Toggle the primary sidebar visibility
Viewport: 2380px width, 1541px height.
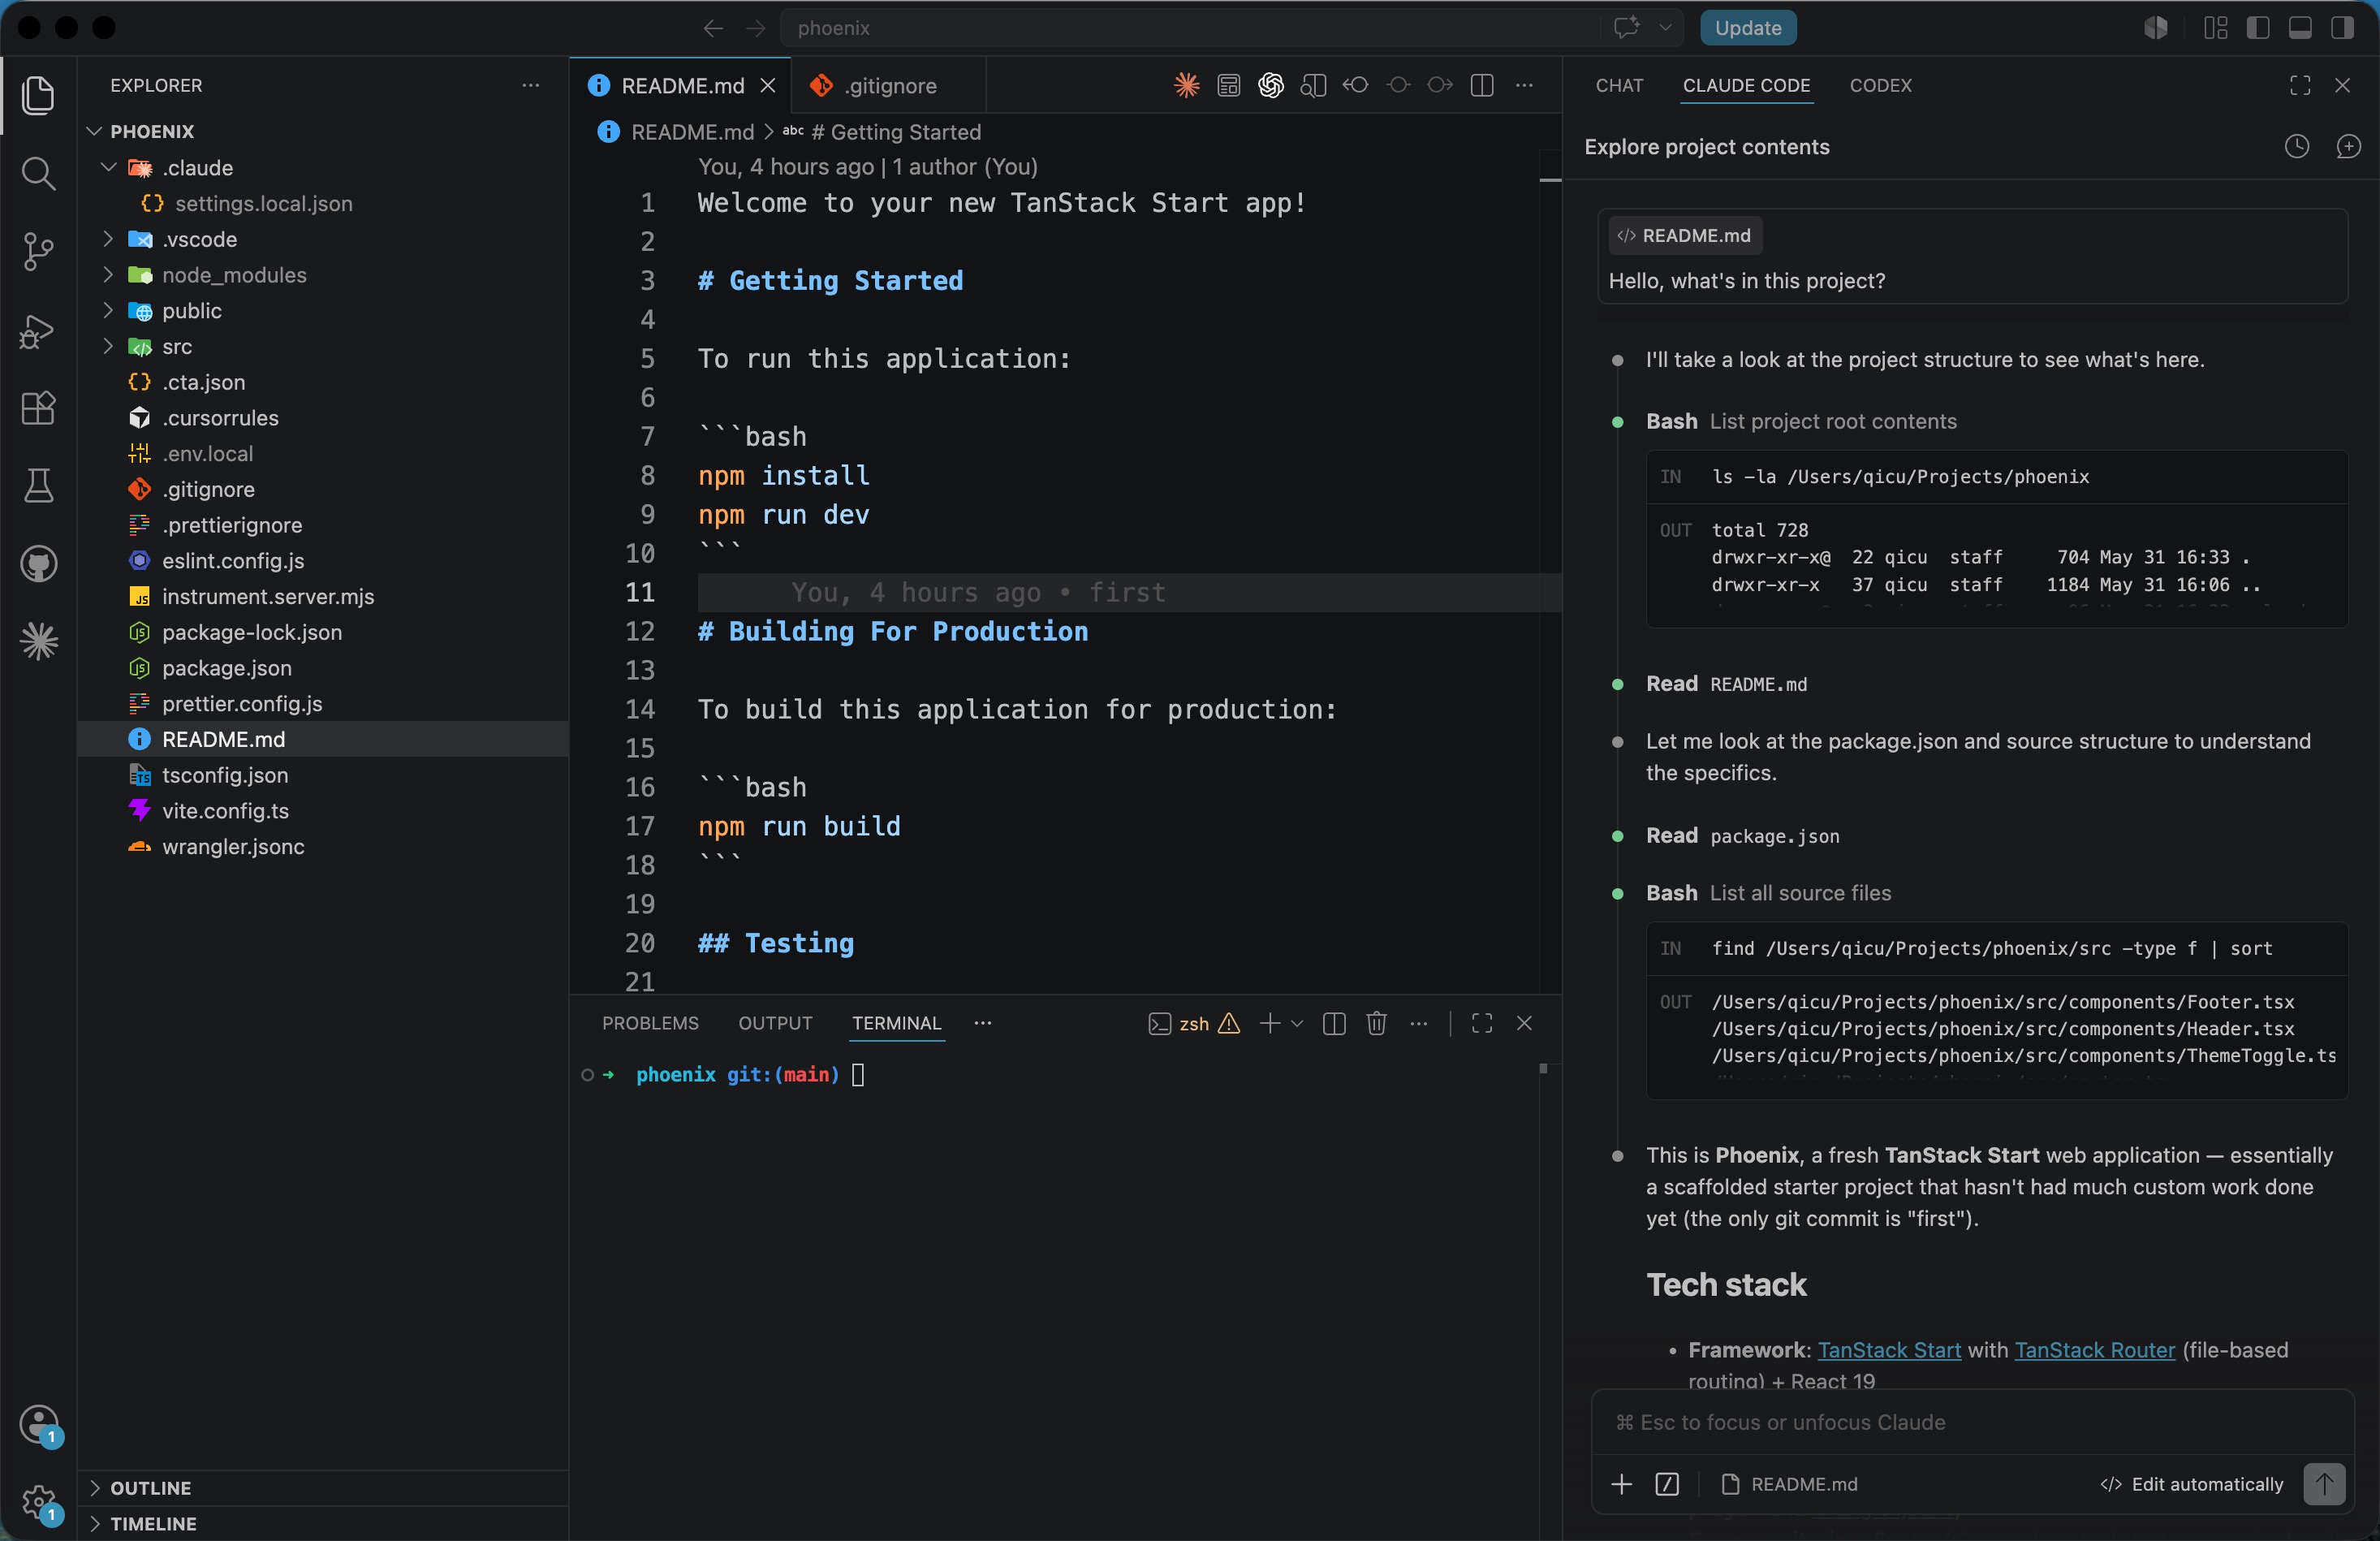pos(2257,28)
